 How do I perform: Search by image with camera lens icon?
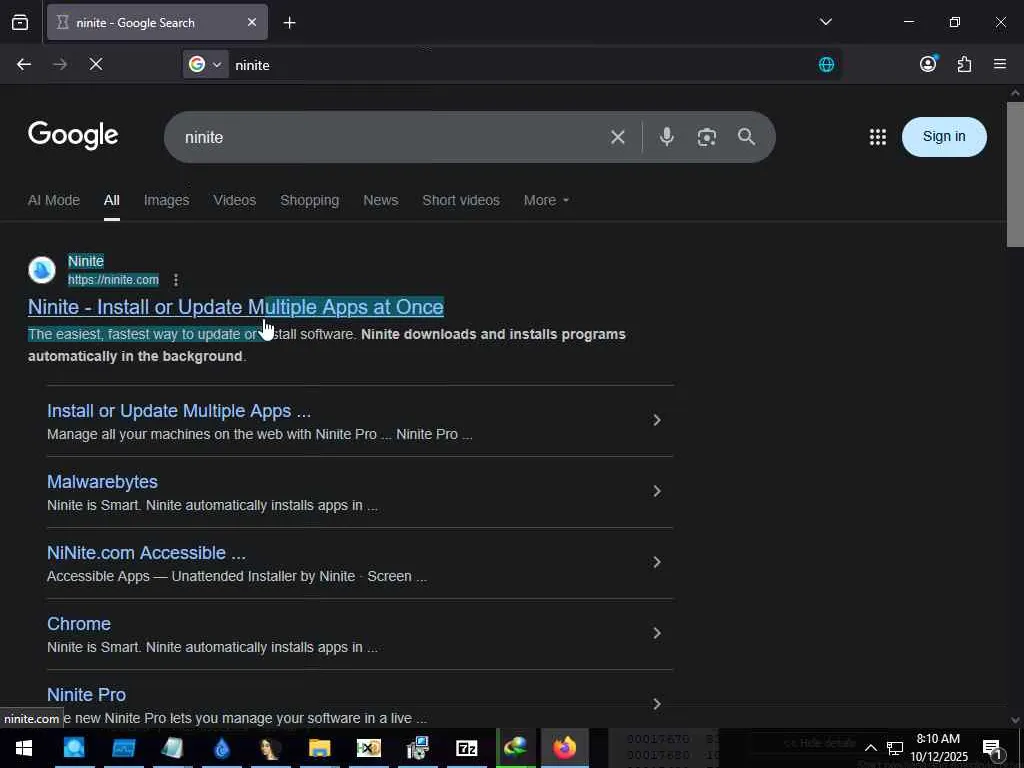(x=707, y=137)
